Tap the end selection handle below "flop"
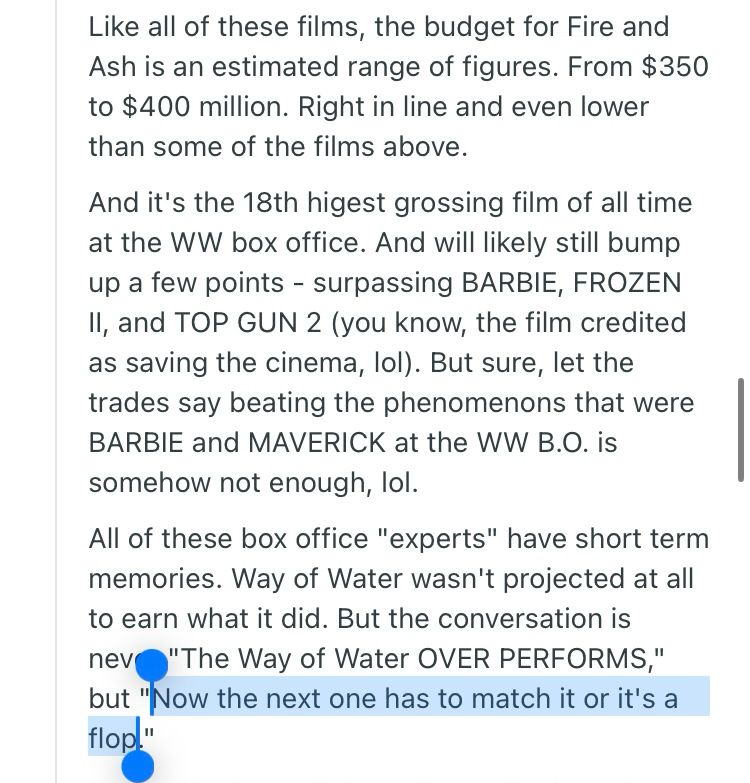750x783 pixels. 138,768
